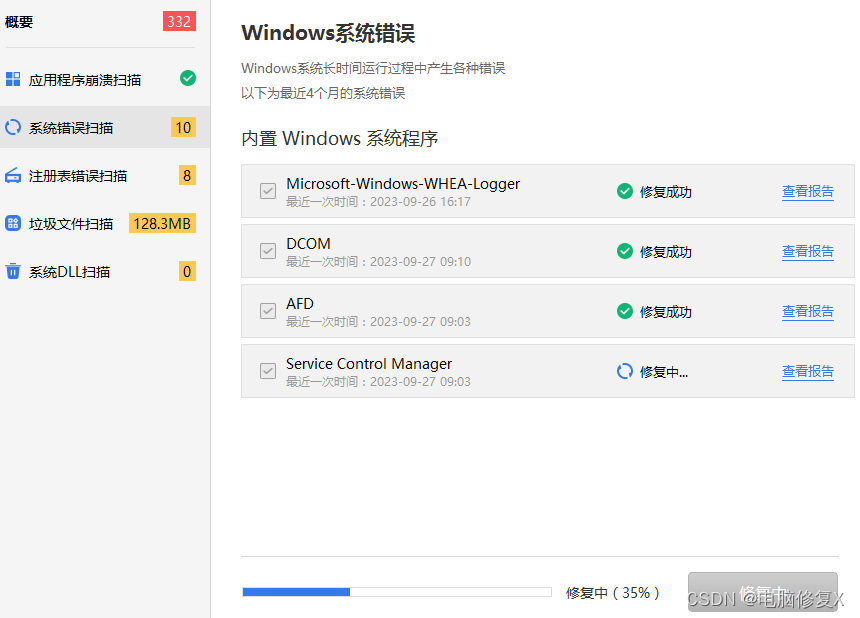
Task: Click the trash icon for 系统DLL扫描
Action: point(13,271)
